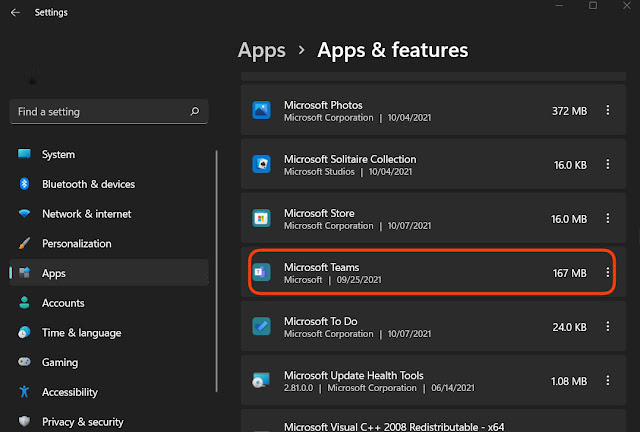Click the Accounts person icon
This screenshot has height=432, width=640.
point(24,303)
